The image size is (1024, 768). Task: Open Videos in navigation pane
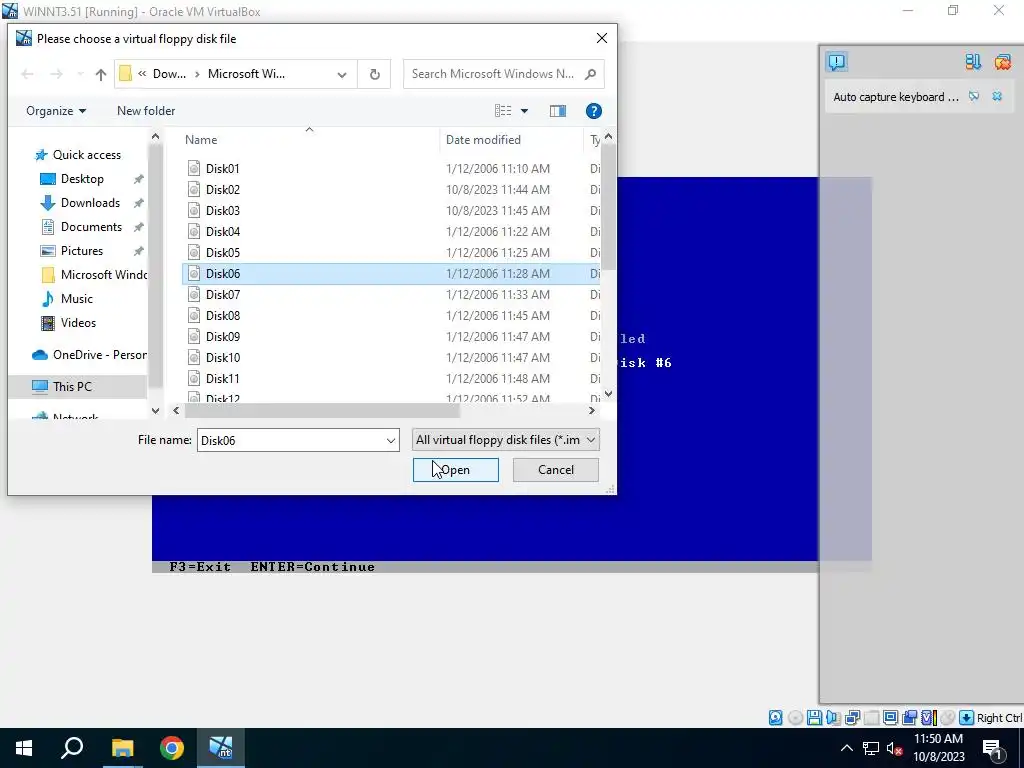78,323
